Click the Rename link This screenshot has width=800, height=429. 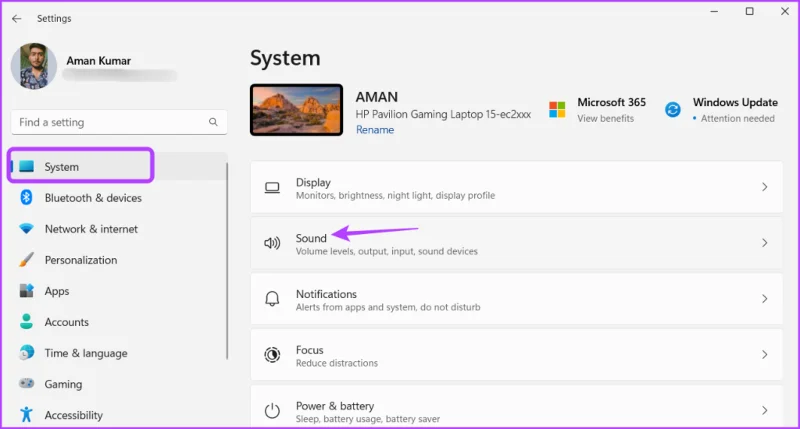[374, 130]
